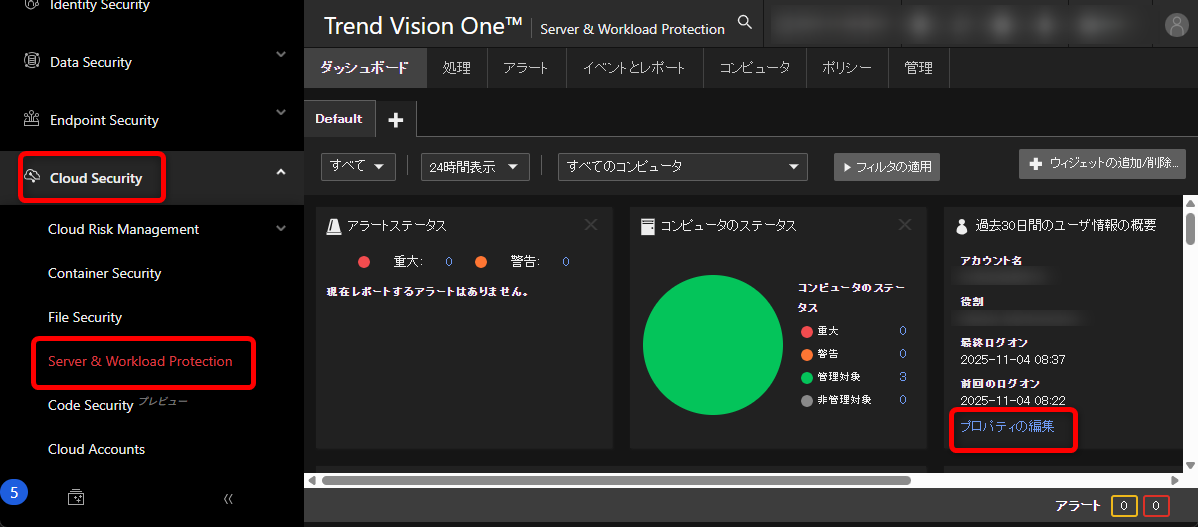Open the すべてのコンピュータ dropdown
Screen dimensions: 1198x527
coord(683,167)
